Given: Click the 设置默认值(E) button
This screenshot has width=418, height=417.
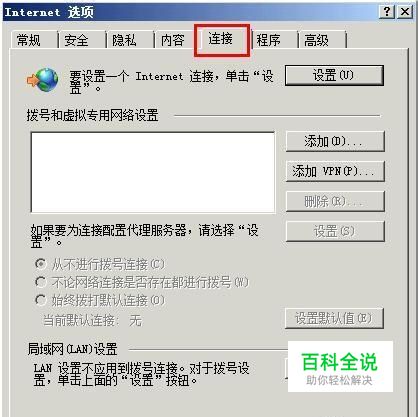Looking at the screenshot, I should click(x=334, y=318).
